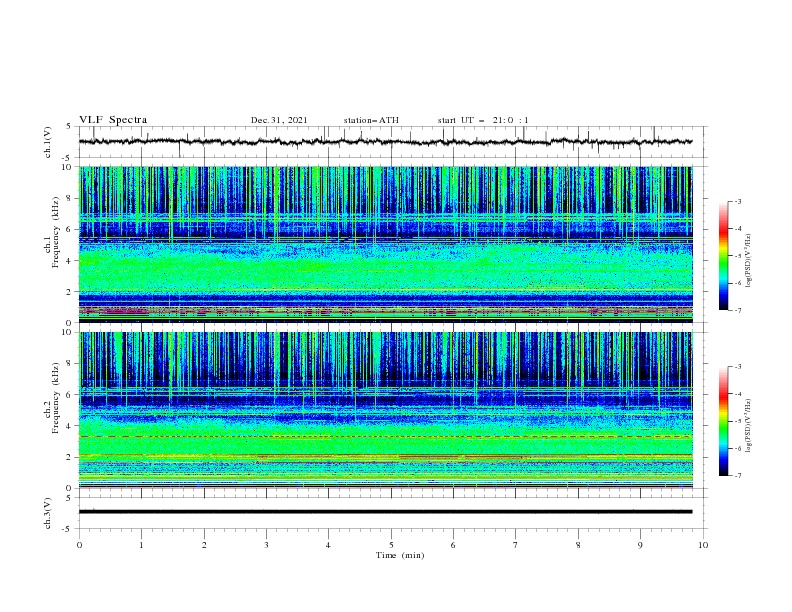Image resolution: width=792 pixels, height=612 pixels.
Task: Click the "ch.1(V)" axis label
Action: pyautogui.click(x=48, y=142)
